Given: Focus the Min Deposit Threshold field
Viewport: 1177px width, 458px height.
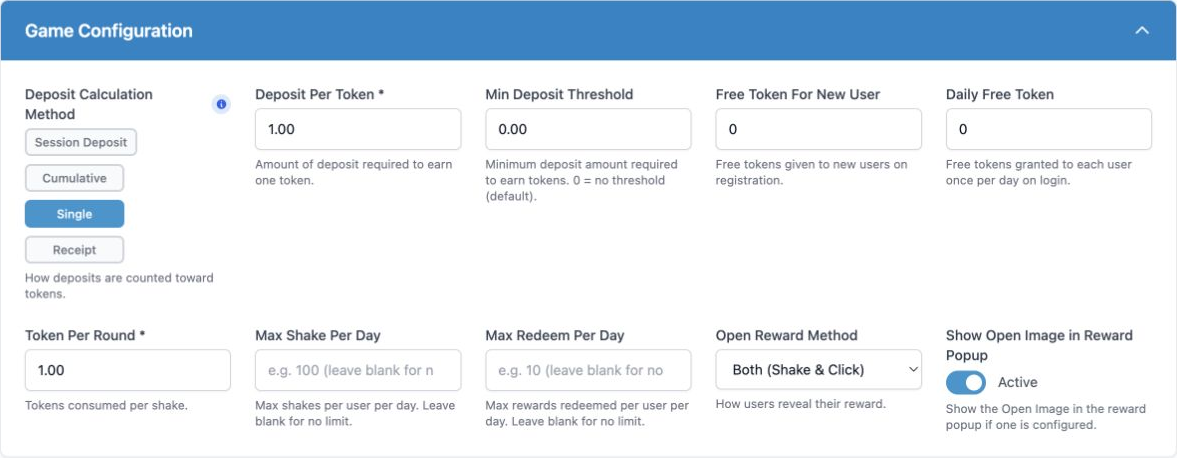Looking at the screenshot, I should coord(588,129).
